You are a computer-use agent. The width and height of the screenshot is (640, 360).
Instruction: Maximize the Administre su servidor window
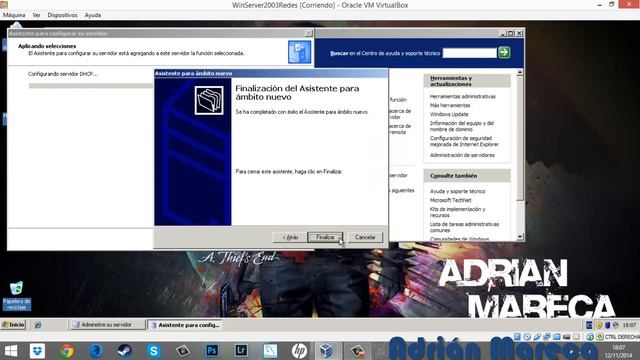tap(511, 33)
